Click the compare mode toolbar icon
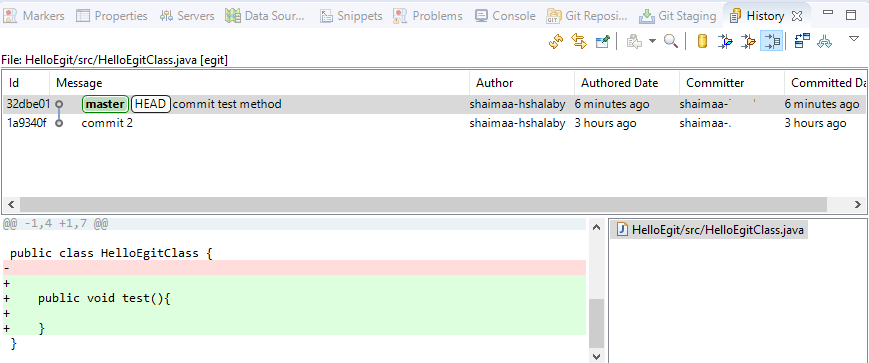This screenshot has width=869, height=363. point(802,42)
